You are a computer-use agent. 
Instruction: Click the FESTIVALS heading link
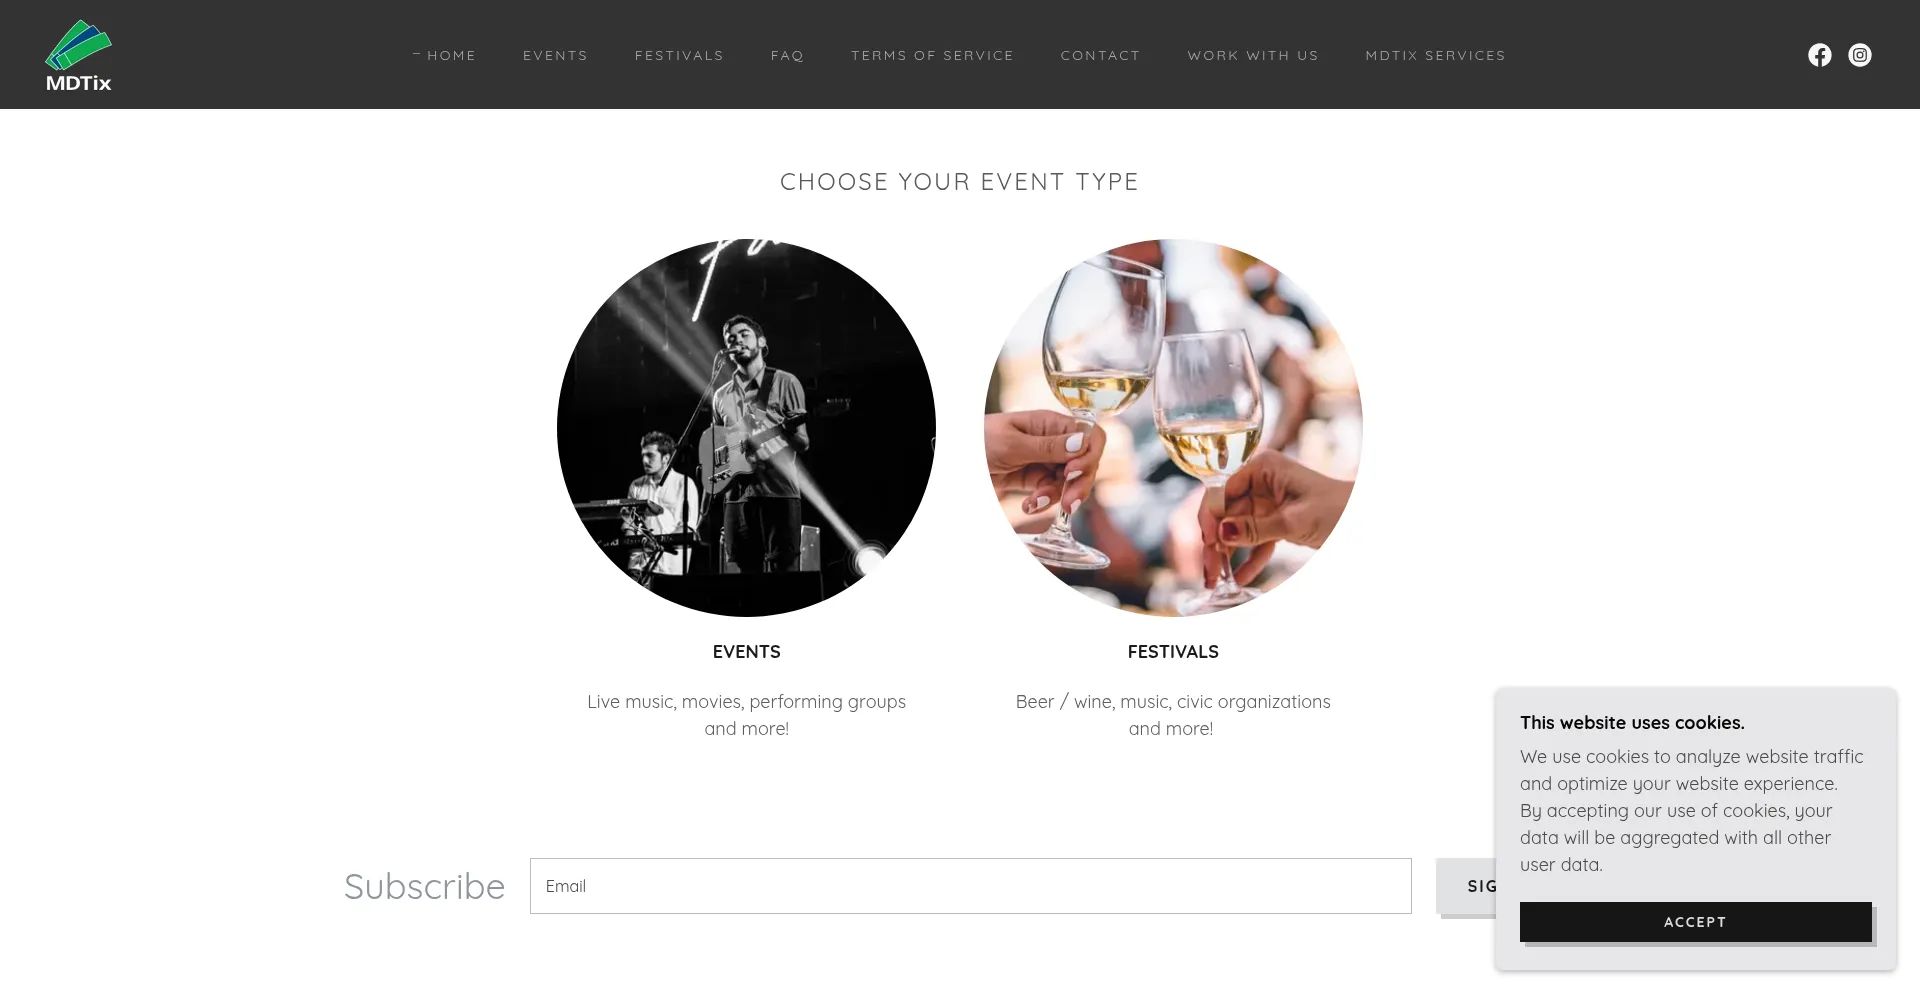1173,652
